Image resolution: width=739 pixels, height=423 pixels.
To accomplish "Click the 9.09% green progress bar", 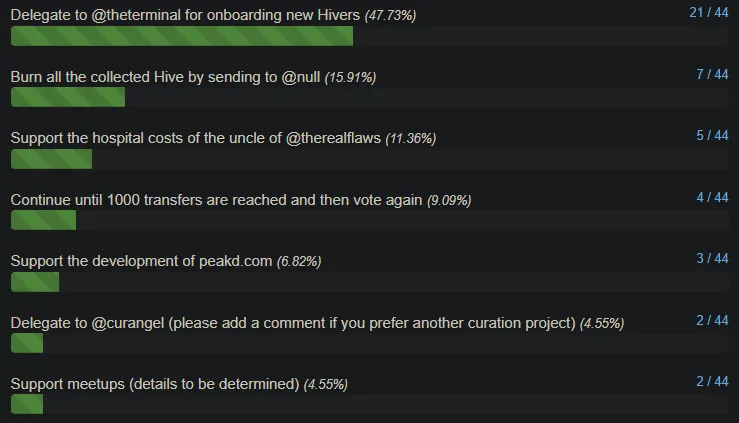I will [43, 220].
